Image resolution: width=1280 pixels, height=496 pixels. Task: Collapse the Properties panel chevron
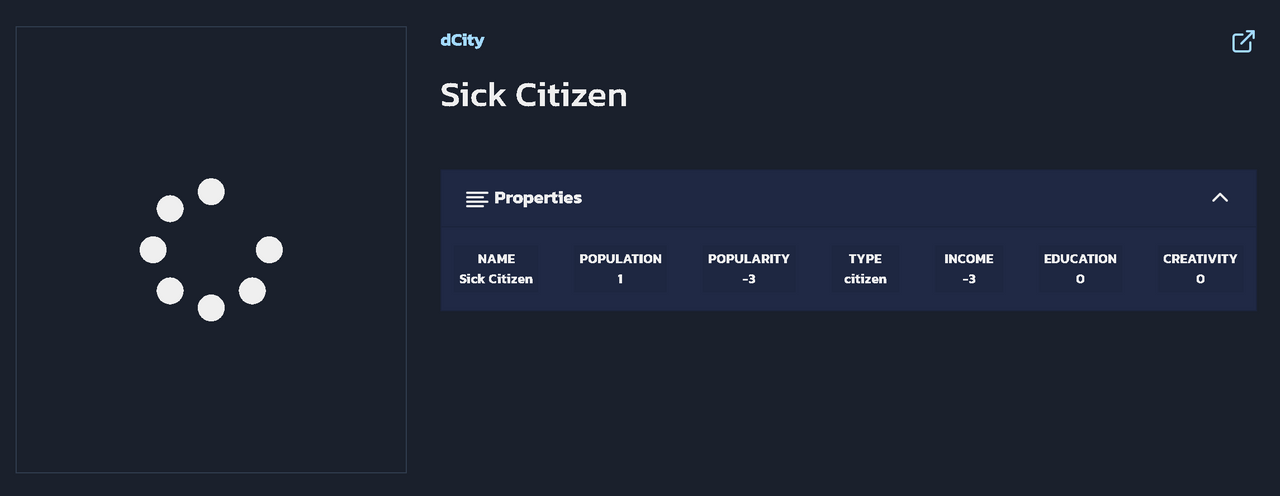click(1220, 198)
